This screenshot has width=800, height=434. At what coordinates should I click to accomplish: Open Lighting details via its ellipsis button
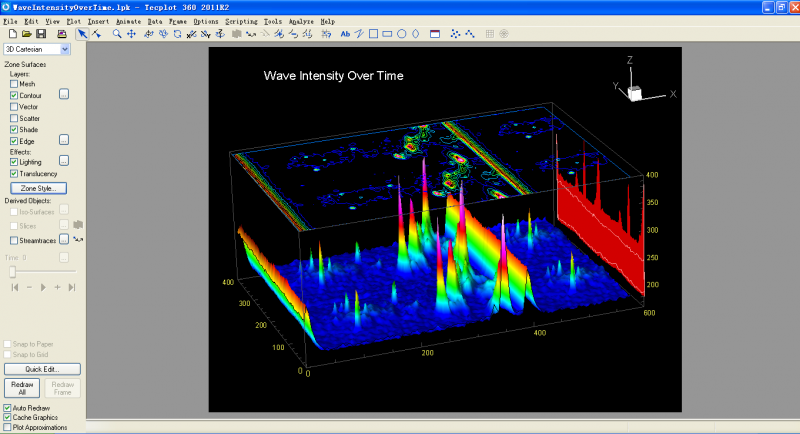point(63,161)
